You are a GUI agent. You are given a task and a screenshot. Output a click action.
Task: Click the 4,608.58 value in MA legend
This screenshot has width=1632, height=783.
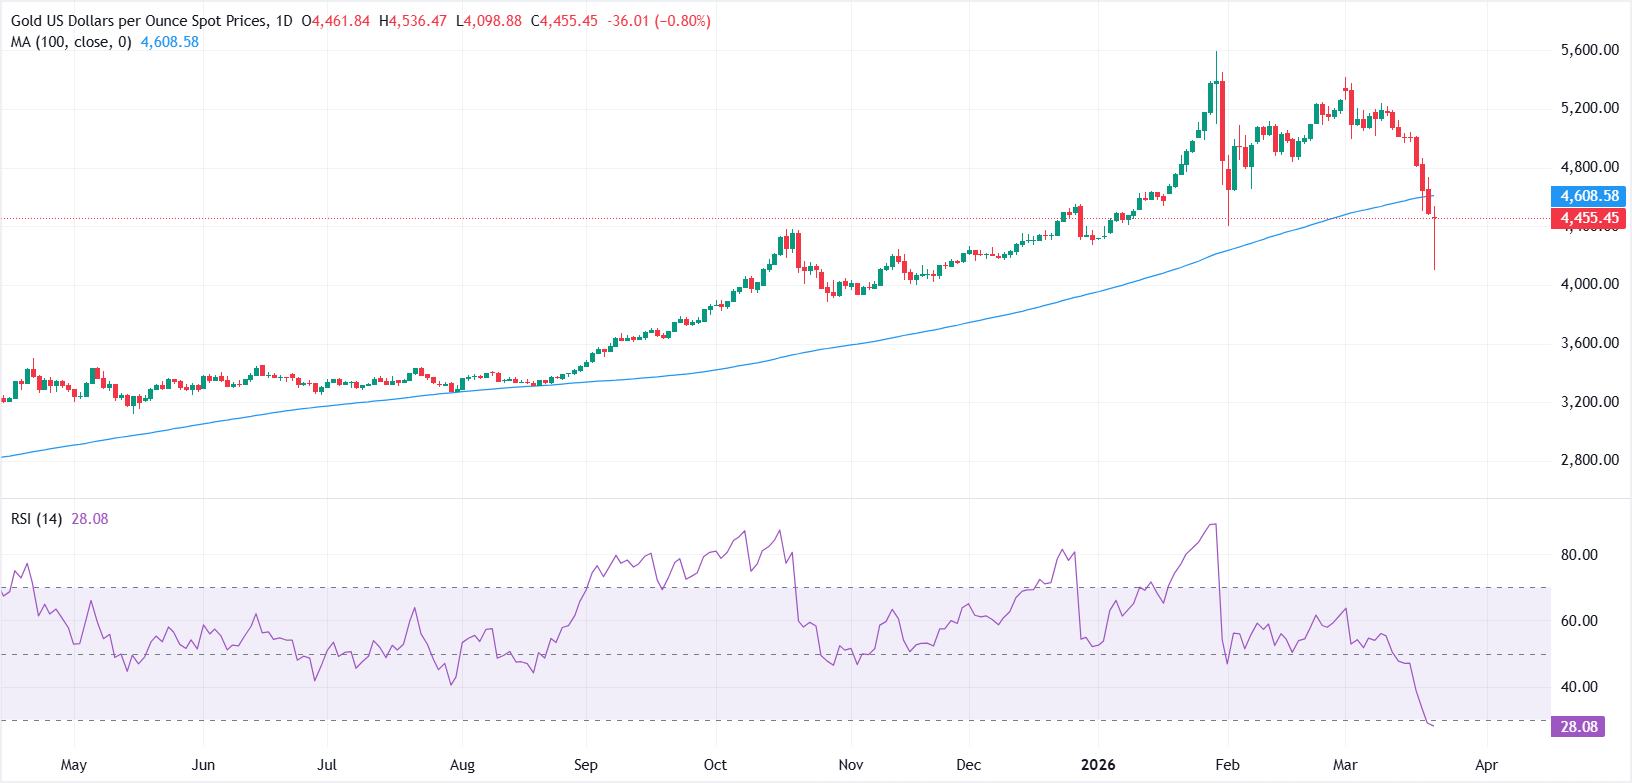170,42
